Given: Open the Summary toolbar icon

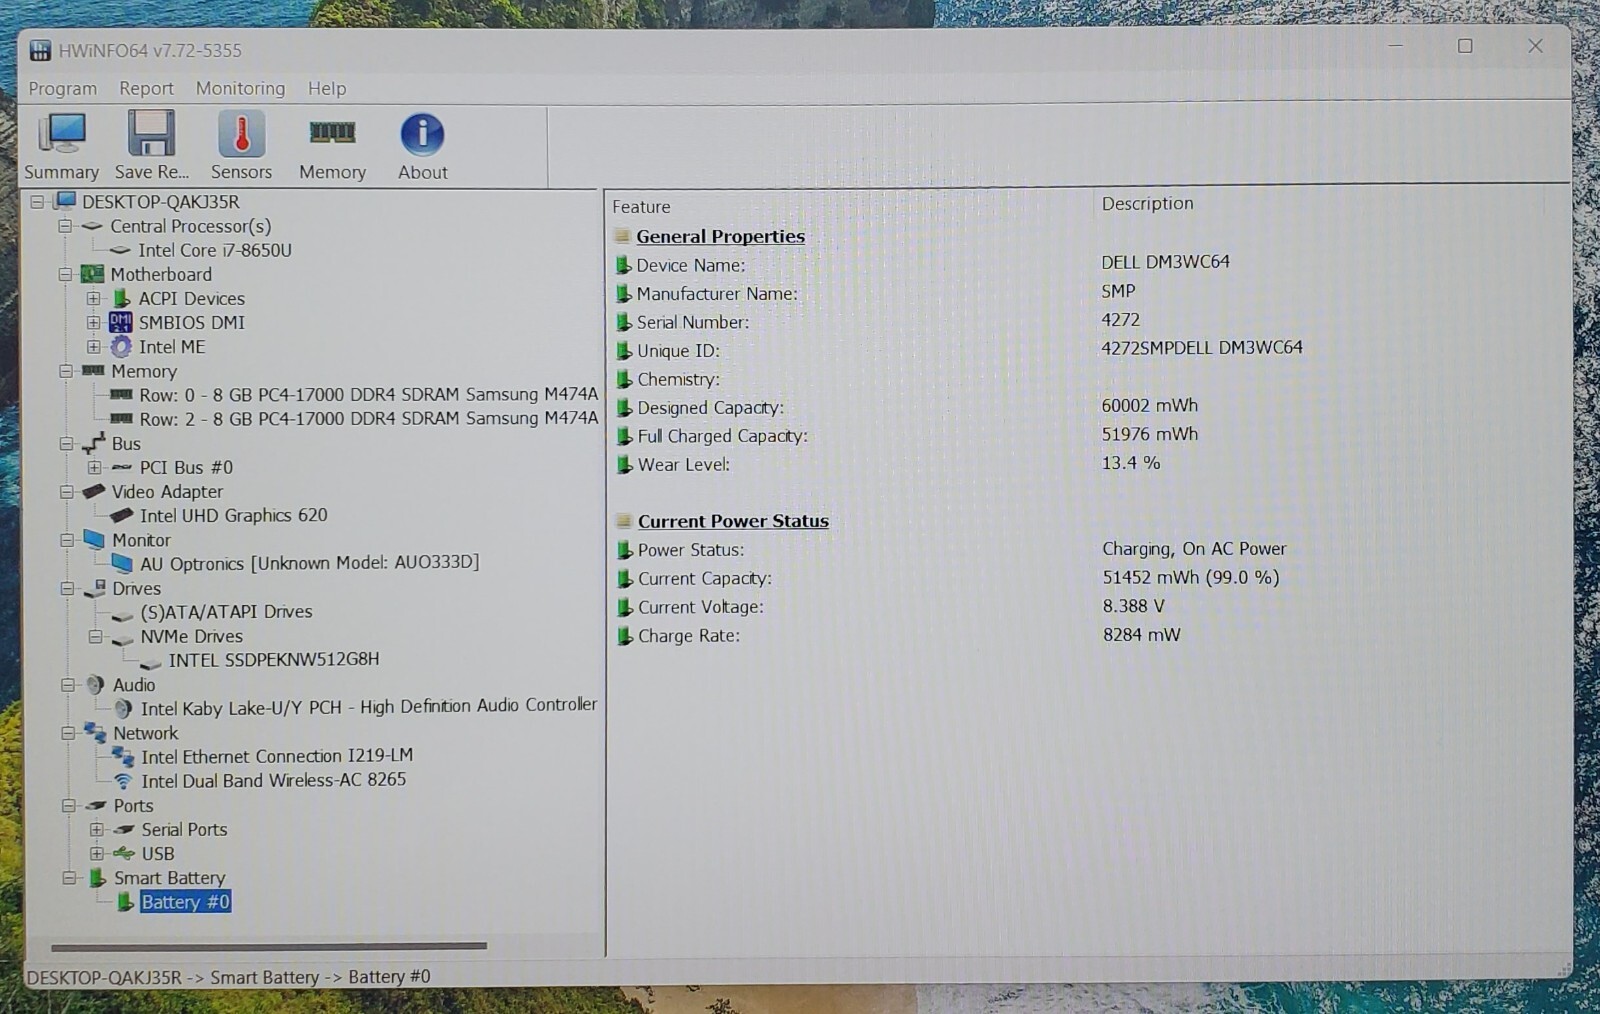Looking at the screenshot, I should click(x=61, y=146).
